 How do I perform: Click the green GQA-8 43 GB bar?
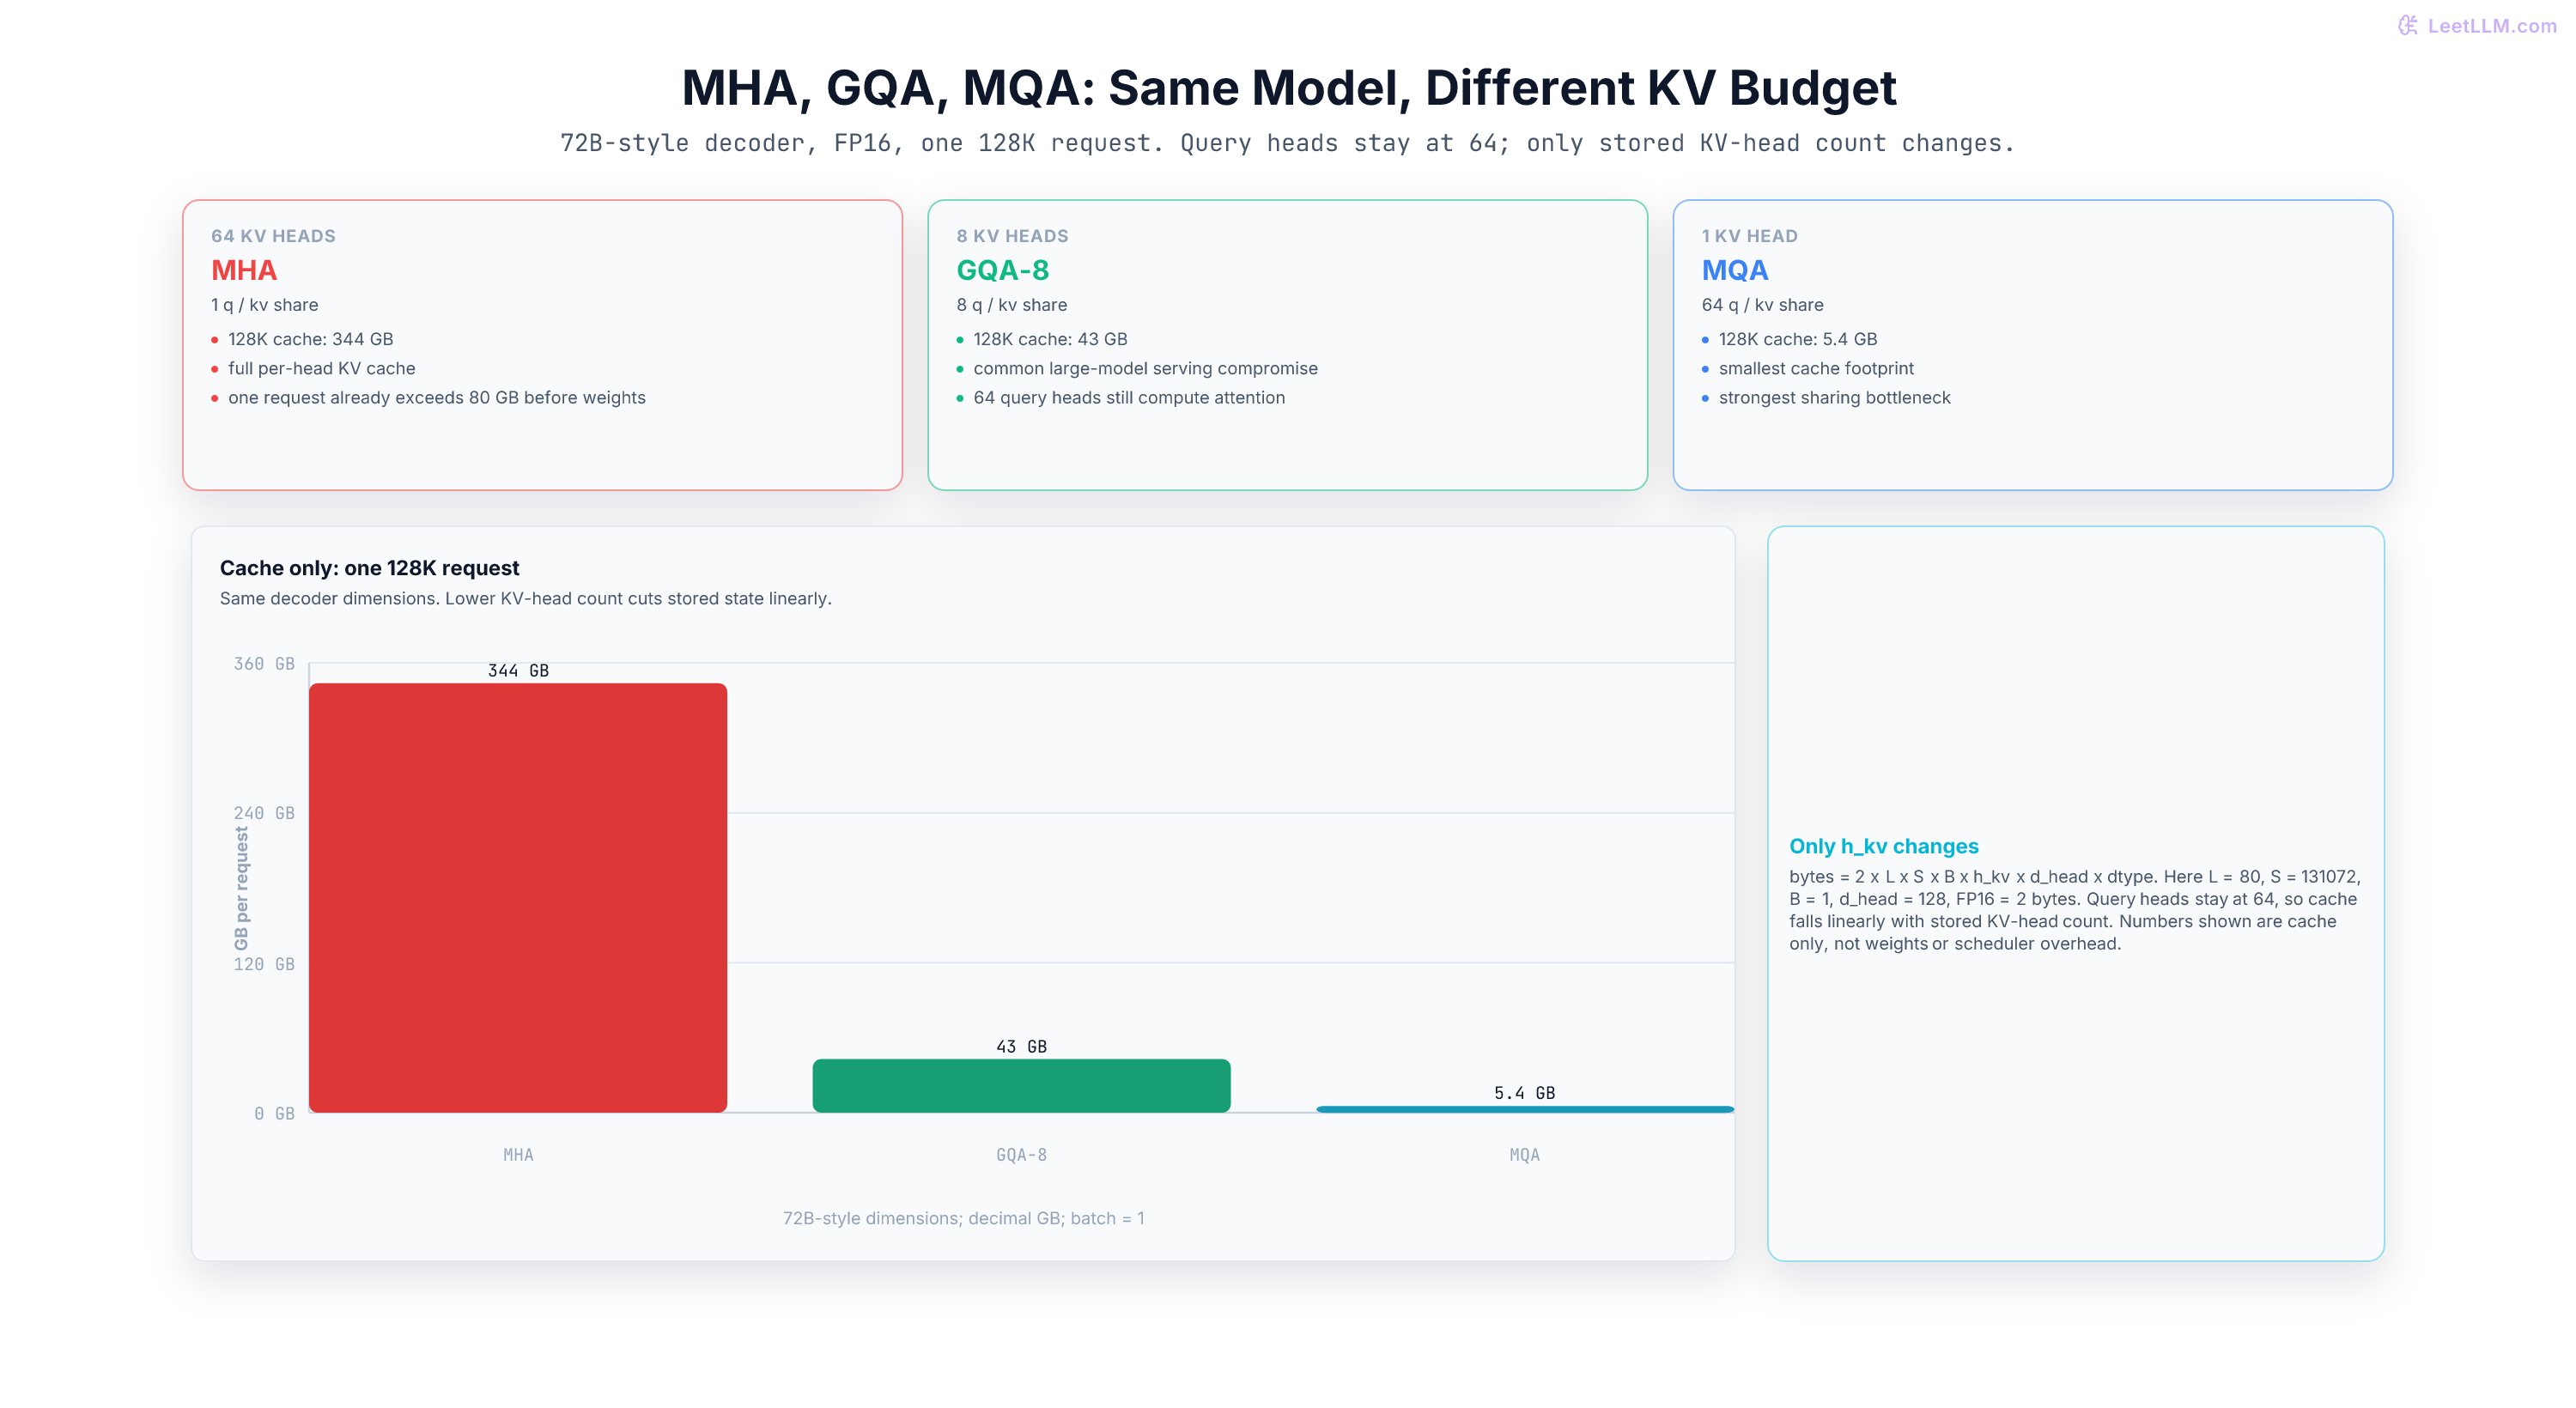coord(1021,1085)
